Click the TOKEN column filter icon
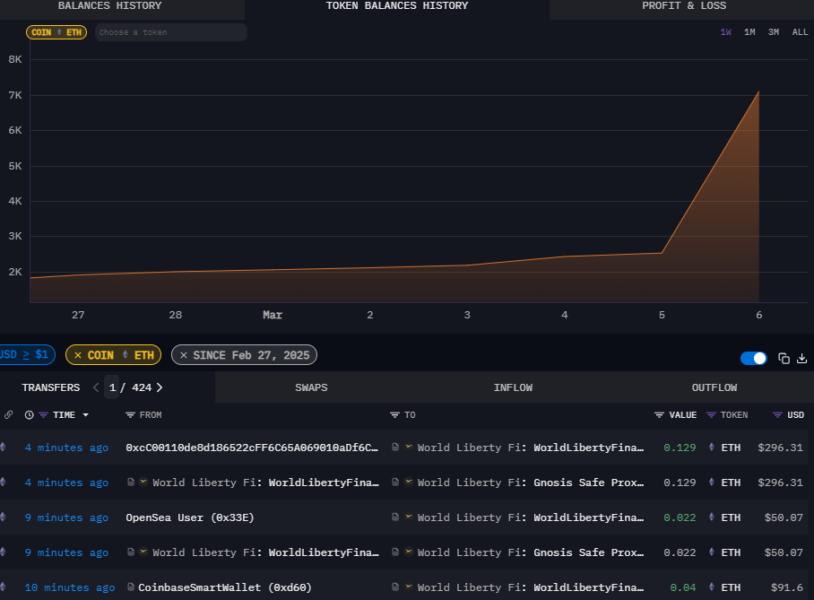814x600 pixels. [711, 415]
